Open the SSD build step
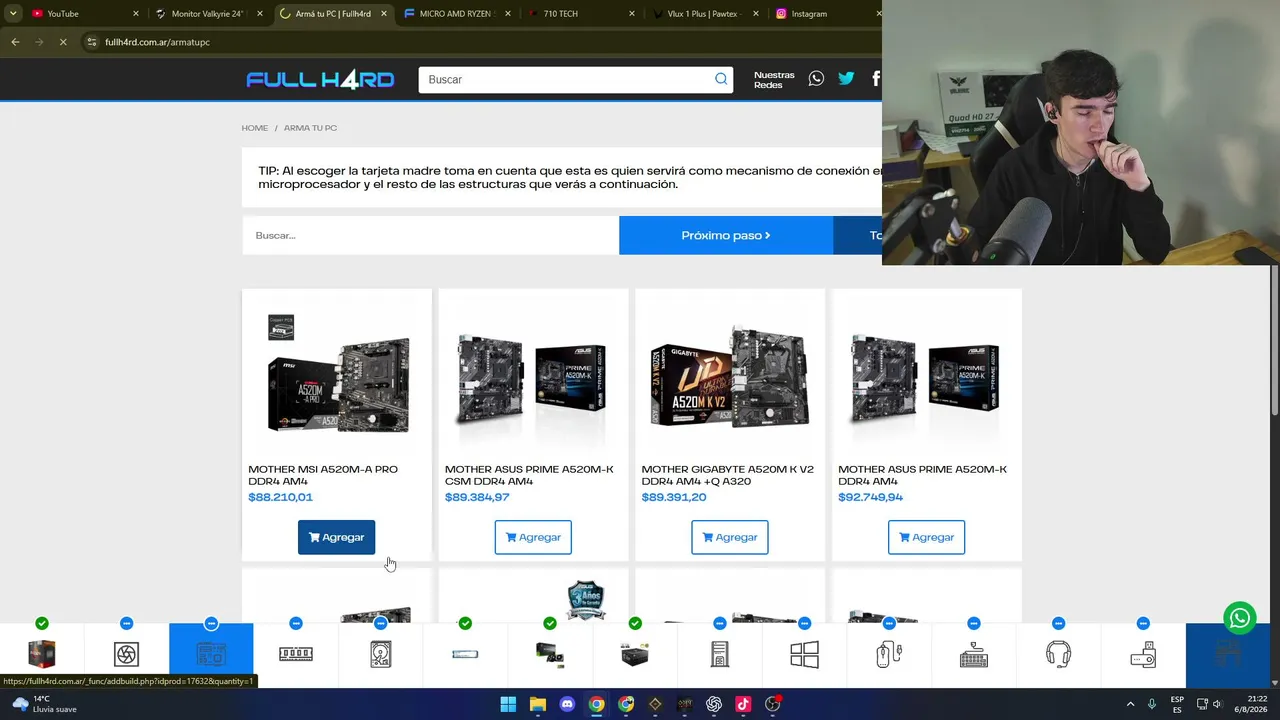This screenshot has width=1280, height=720. coord(465,654)
